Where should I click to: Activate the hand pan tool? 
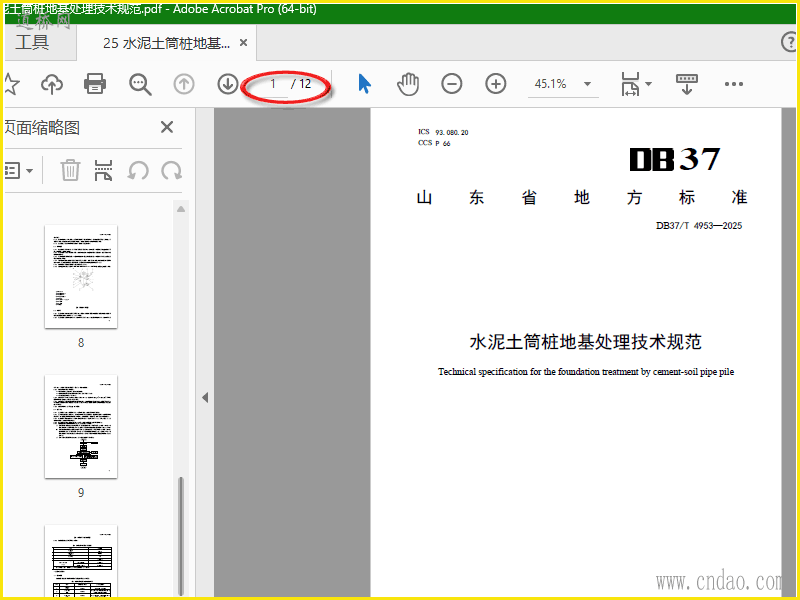pos(408,84)
